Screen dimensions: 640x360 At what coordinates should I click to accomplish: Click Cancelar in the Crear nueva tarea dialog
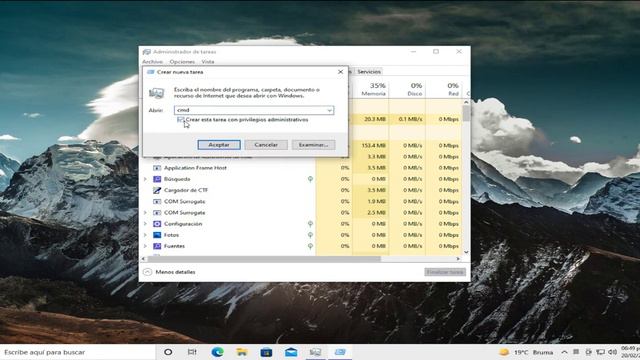click(x=266, y=145)
